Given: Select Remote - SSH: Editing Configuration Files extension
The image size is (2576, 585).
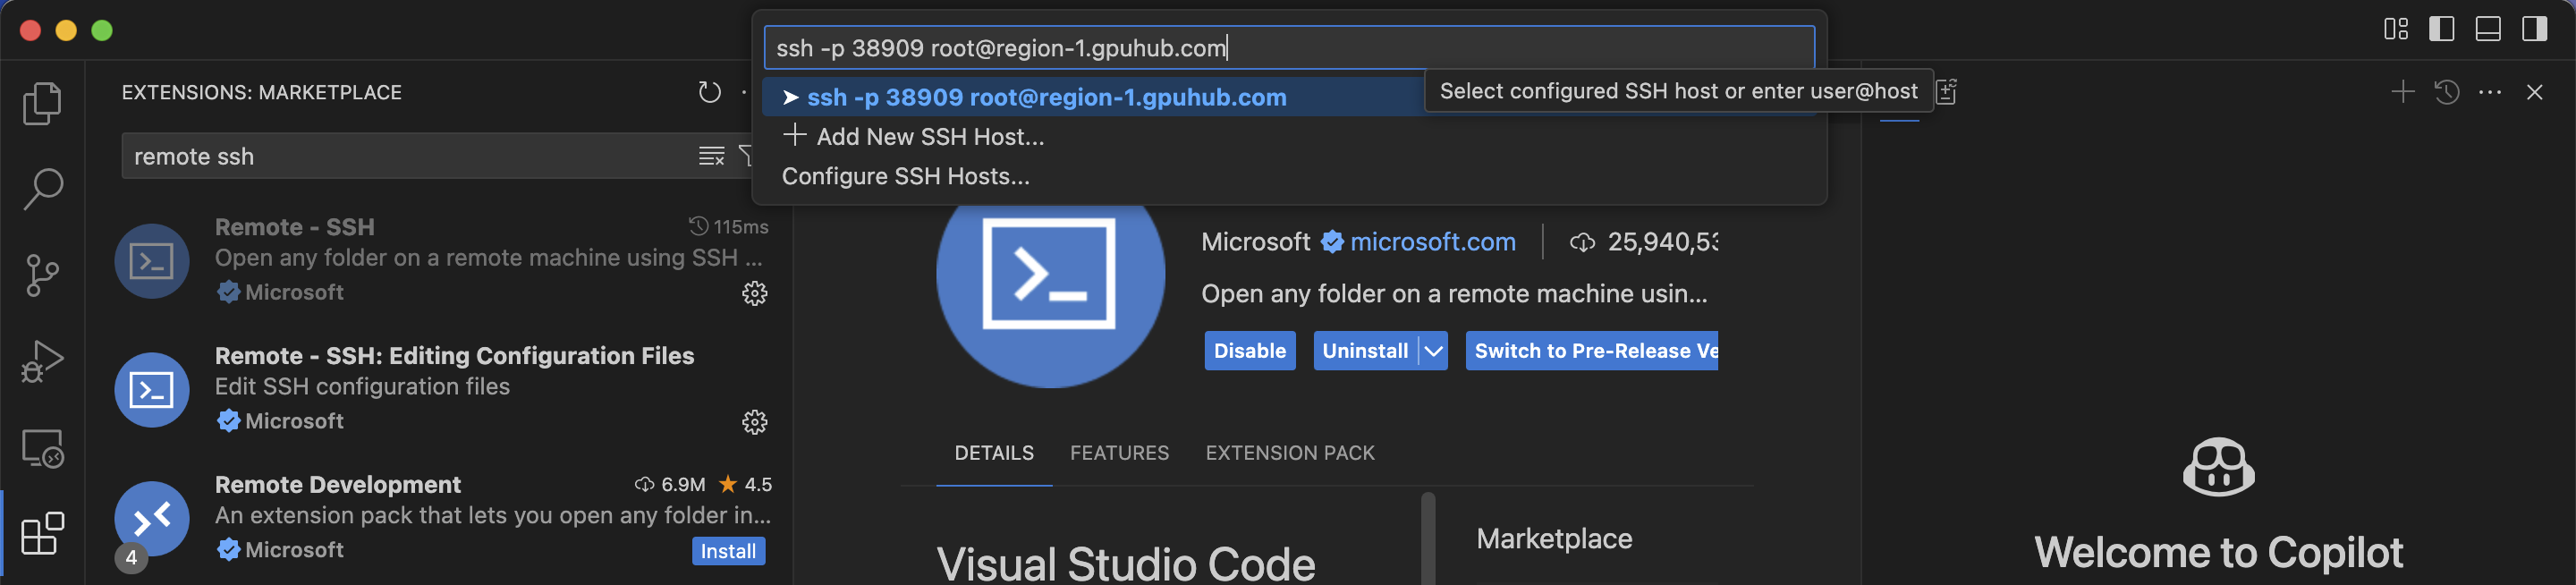Looking at the screenshot, I should point(440,389).
